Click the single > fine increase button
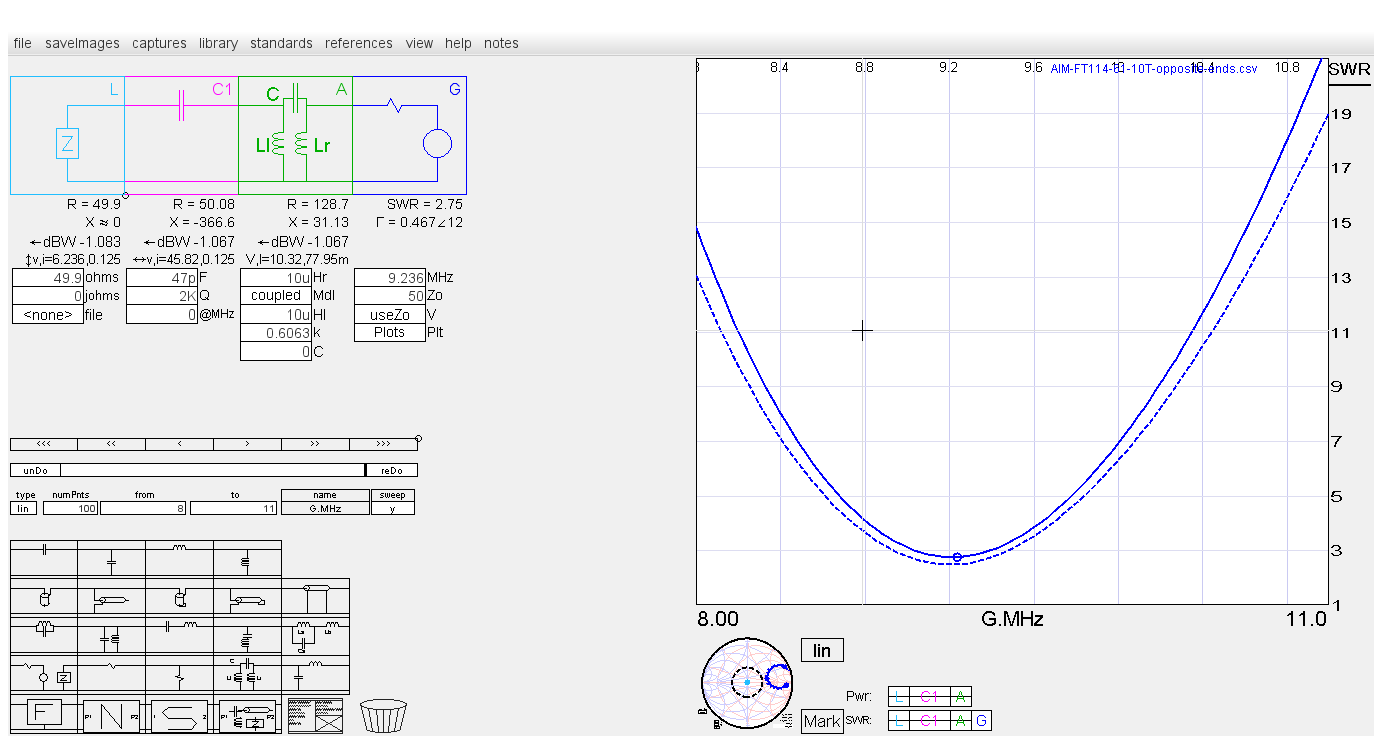 (247, 444)
